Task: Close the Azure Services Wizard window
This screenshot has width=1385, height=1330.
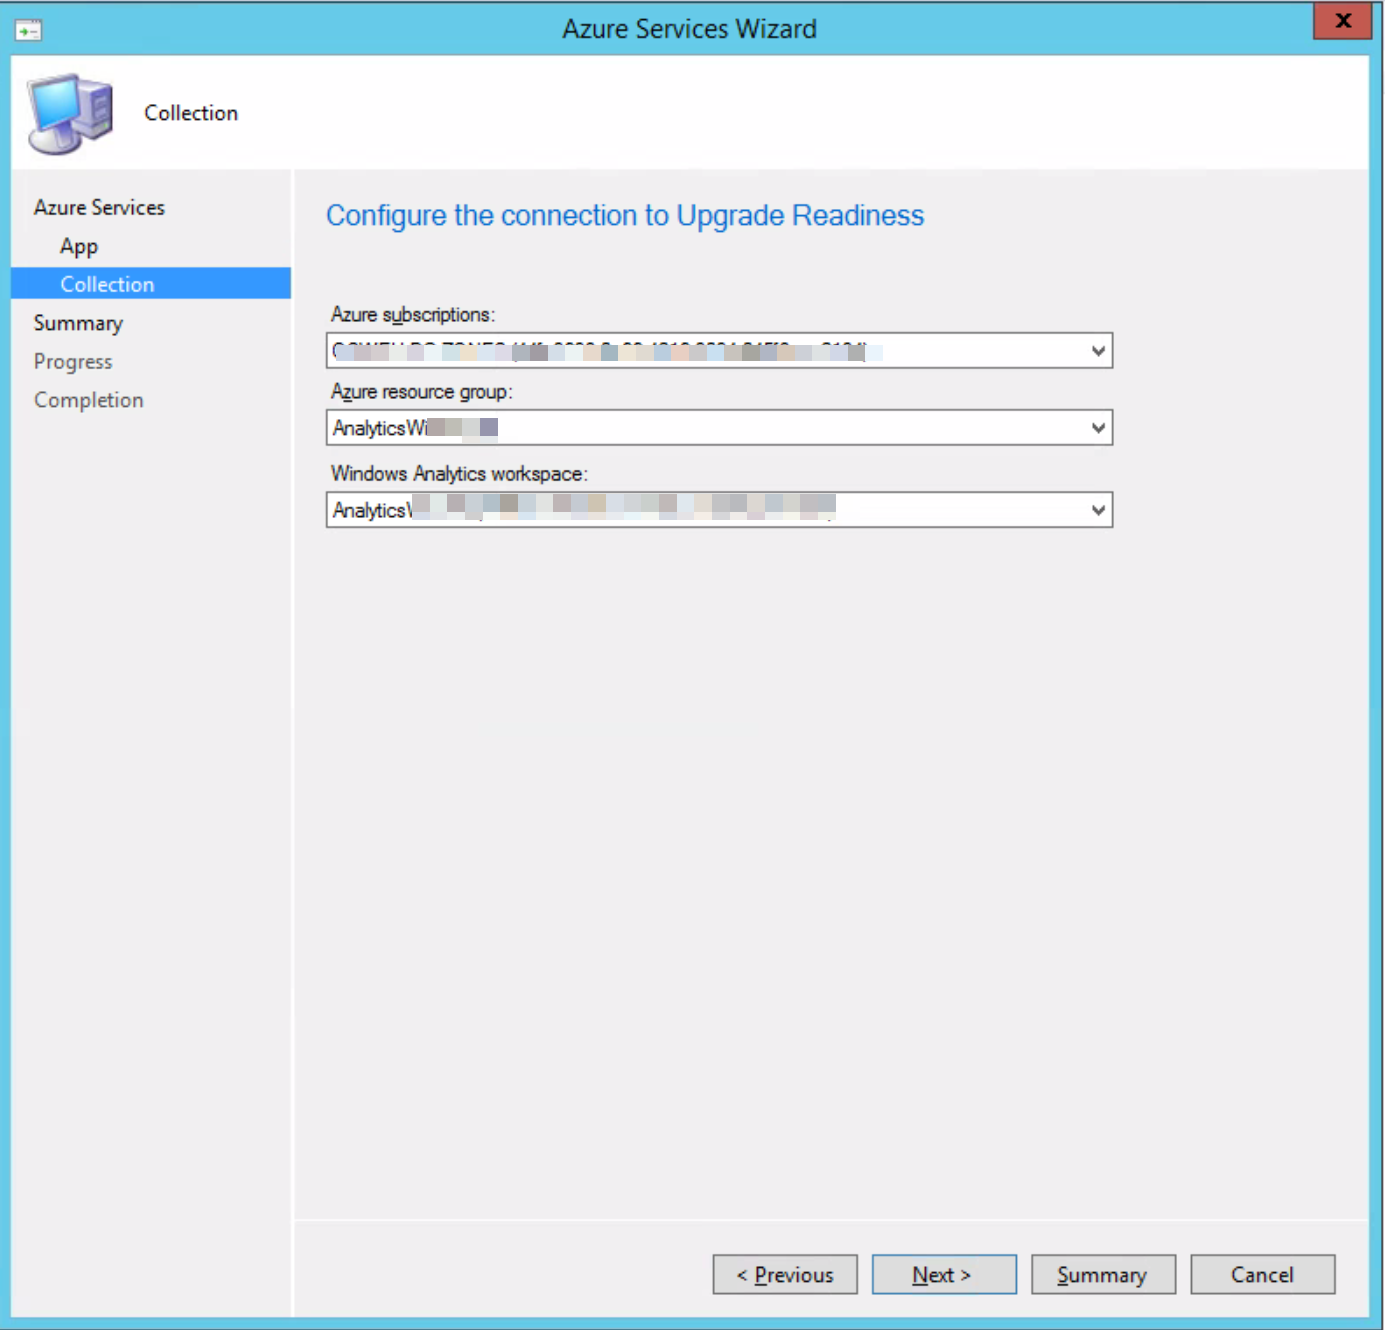Action: 1342,21
